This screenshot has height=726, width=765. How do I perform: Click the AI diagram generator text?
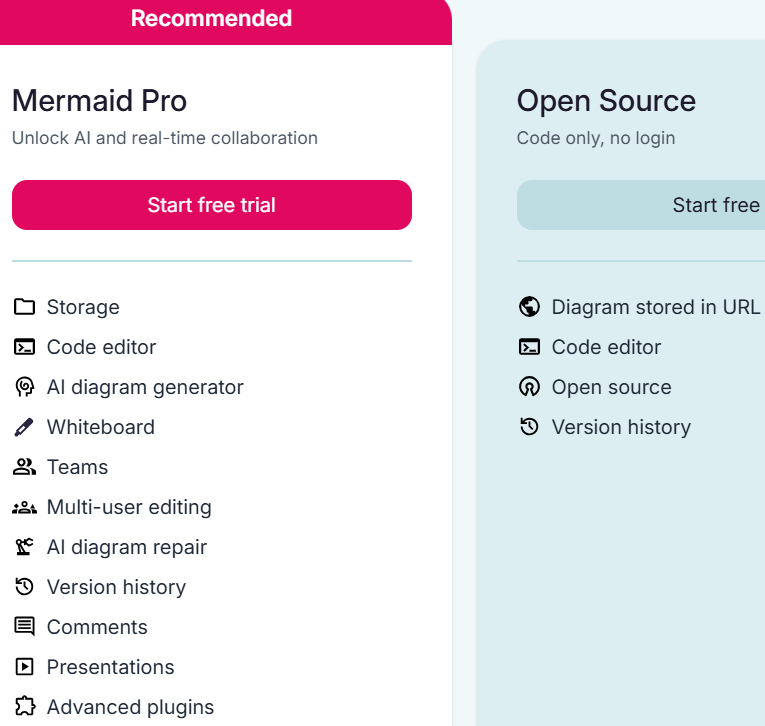145,388
